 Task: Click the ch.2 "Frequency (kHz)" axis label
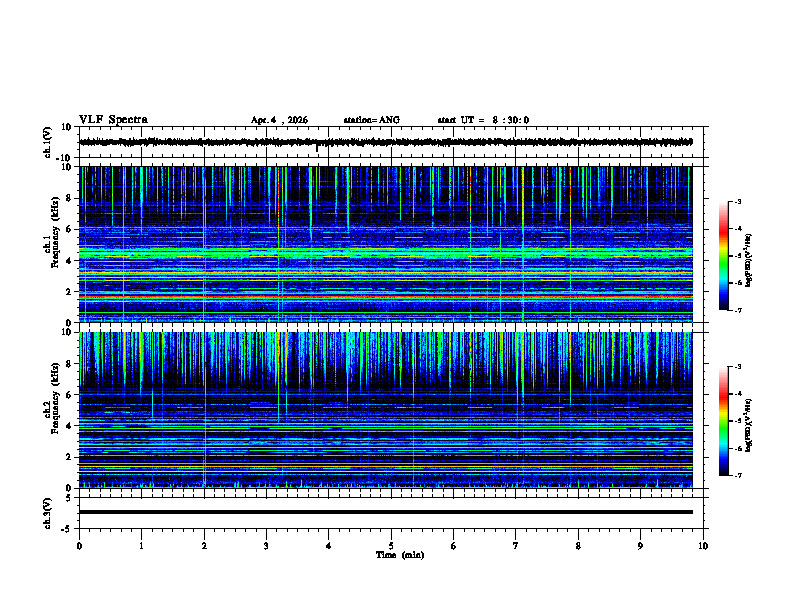(x=55, y=397)
